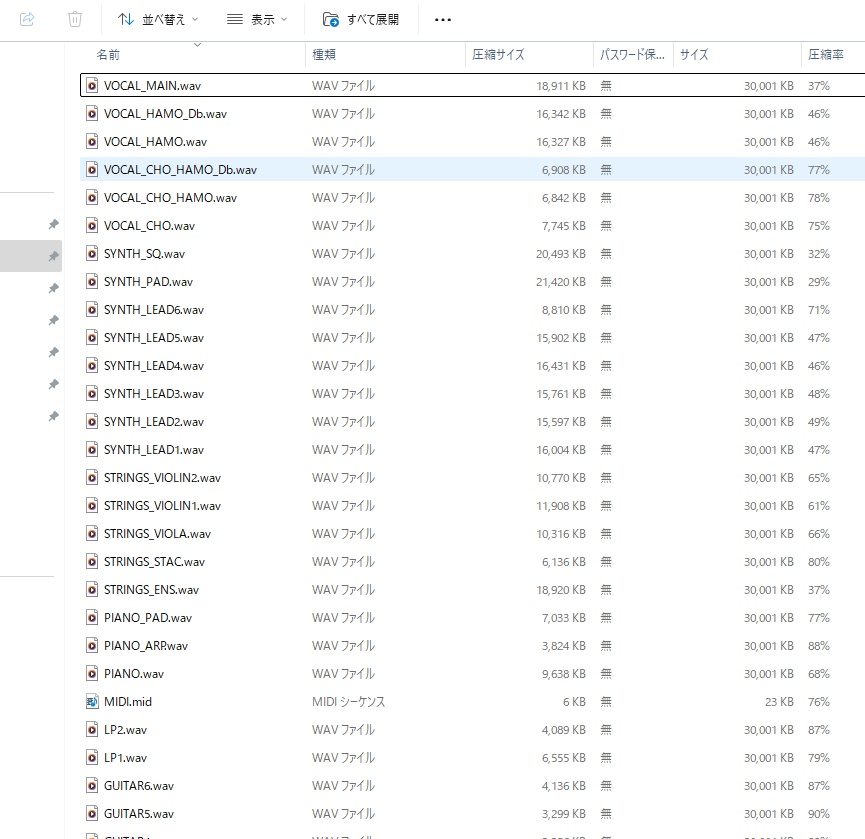Click the SYNTH_LEAD1.wav file icon
Image resolution: width=865 pixels, height=839 pixels.
tap(92, 450)
